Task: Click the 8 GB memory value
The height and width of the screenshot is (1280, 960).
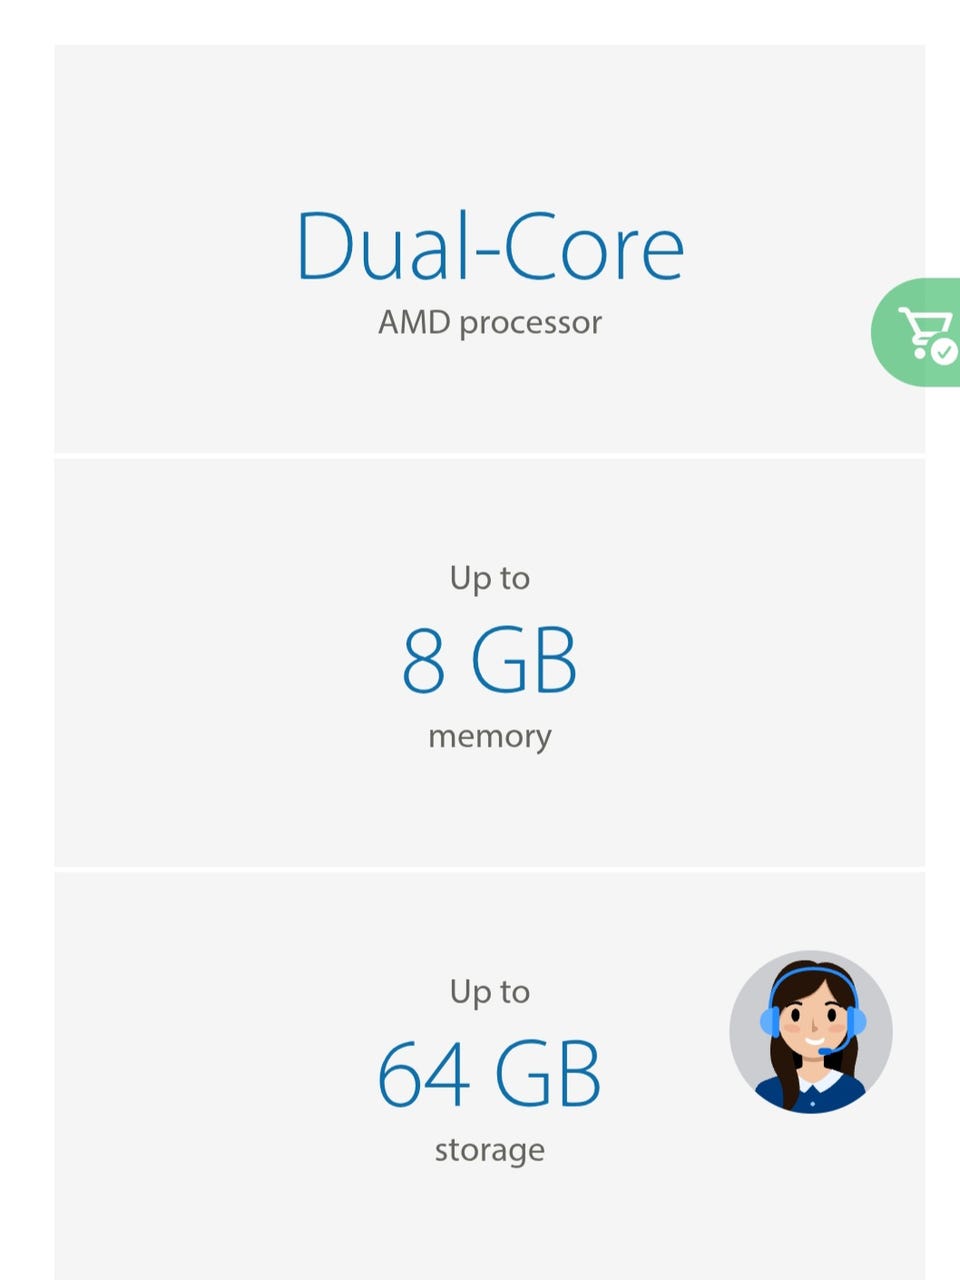Action: click(490, 661)
